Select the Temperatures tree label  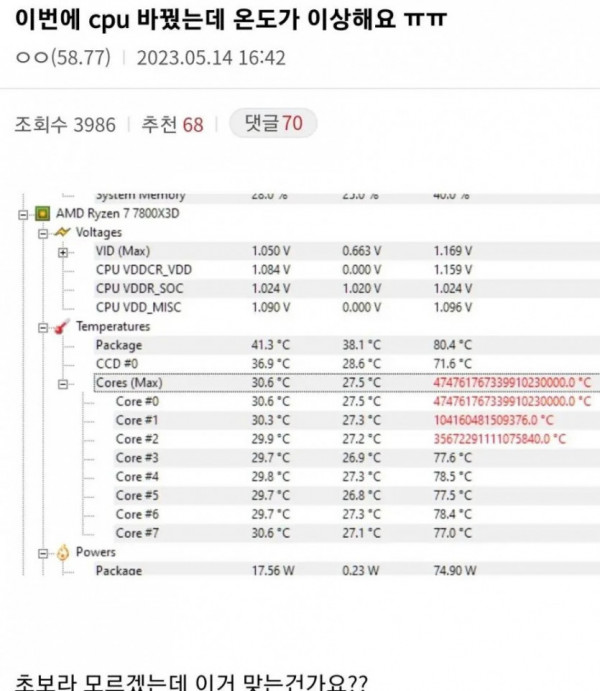coord(113,327)
